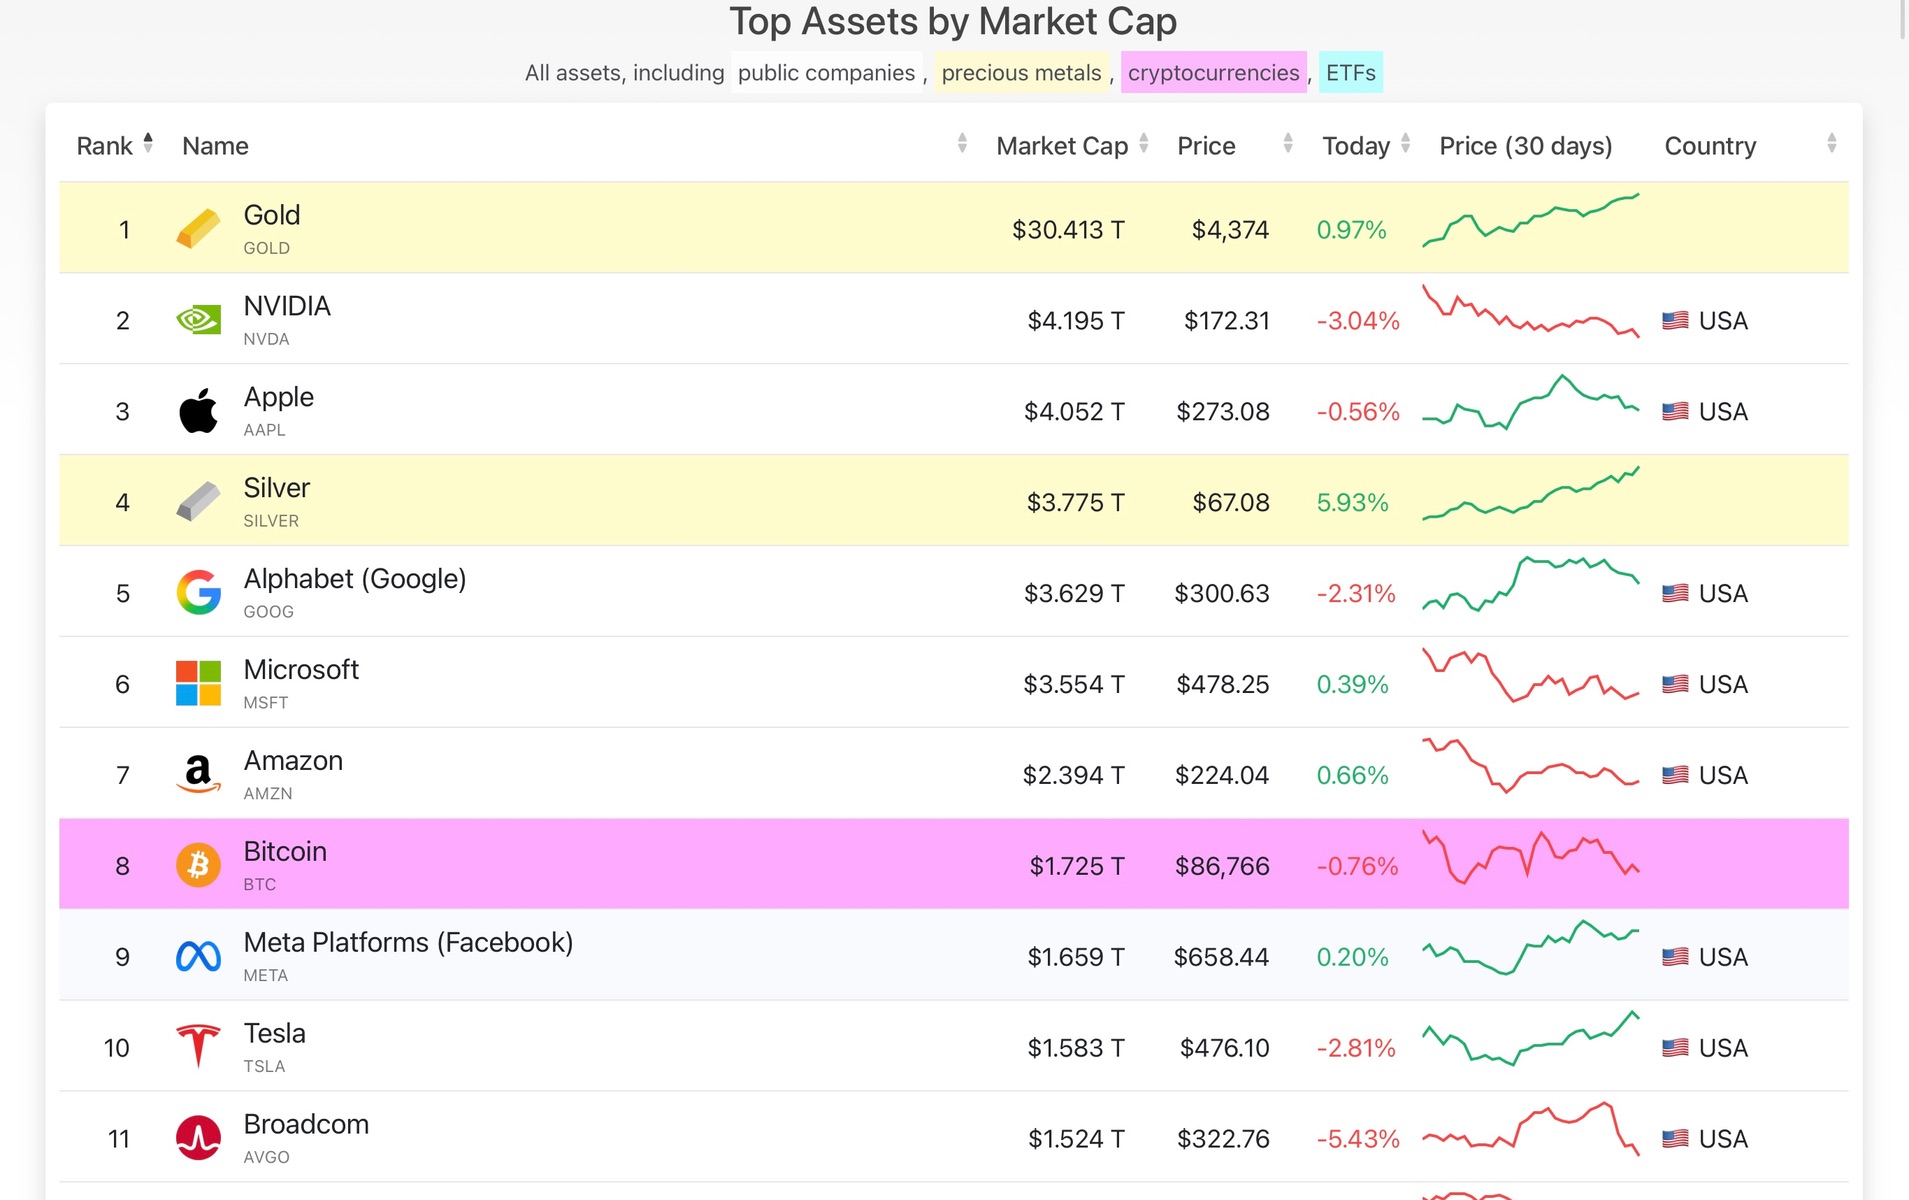Click the Apple logo icon
Viewport: 1909px width, 1200px height.
click(198, 411)
